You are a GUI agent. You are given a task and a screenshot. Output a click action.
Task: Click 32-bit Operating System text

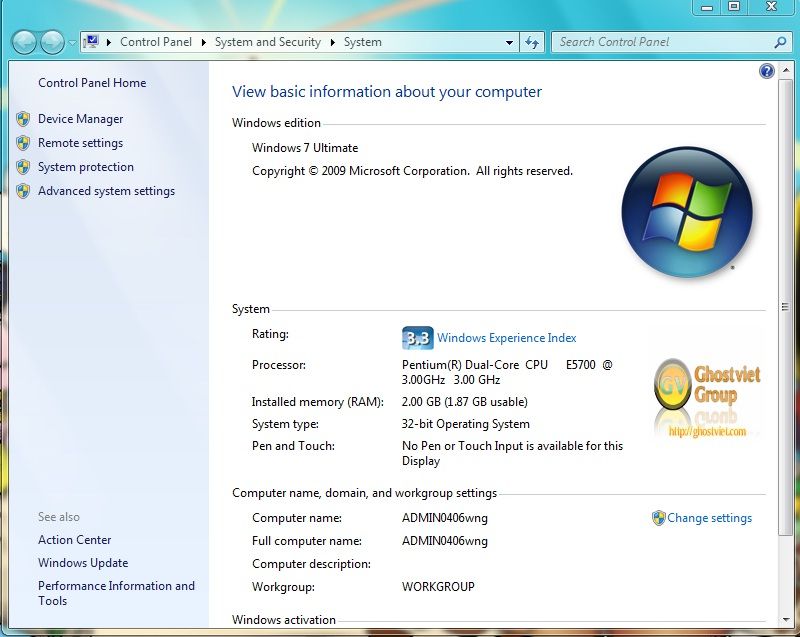click(465, 424)
